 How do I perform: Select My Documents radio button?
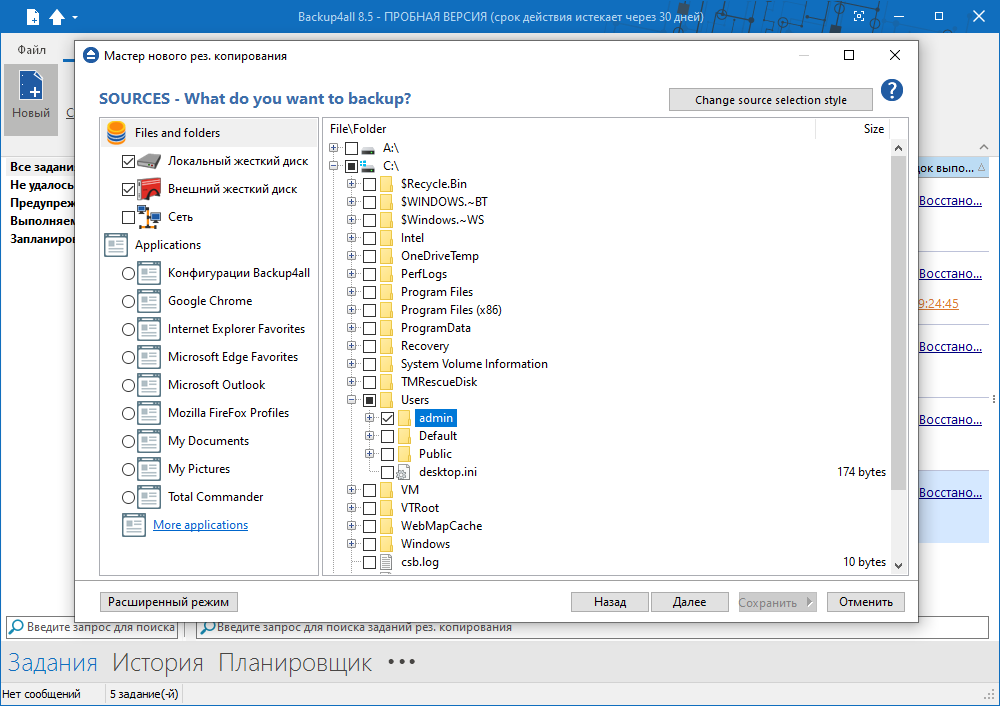point(128,441)
